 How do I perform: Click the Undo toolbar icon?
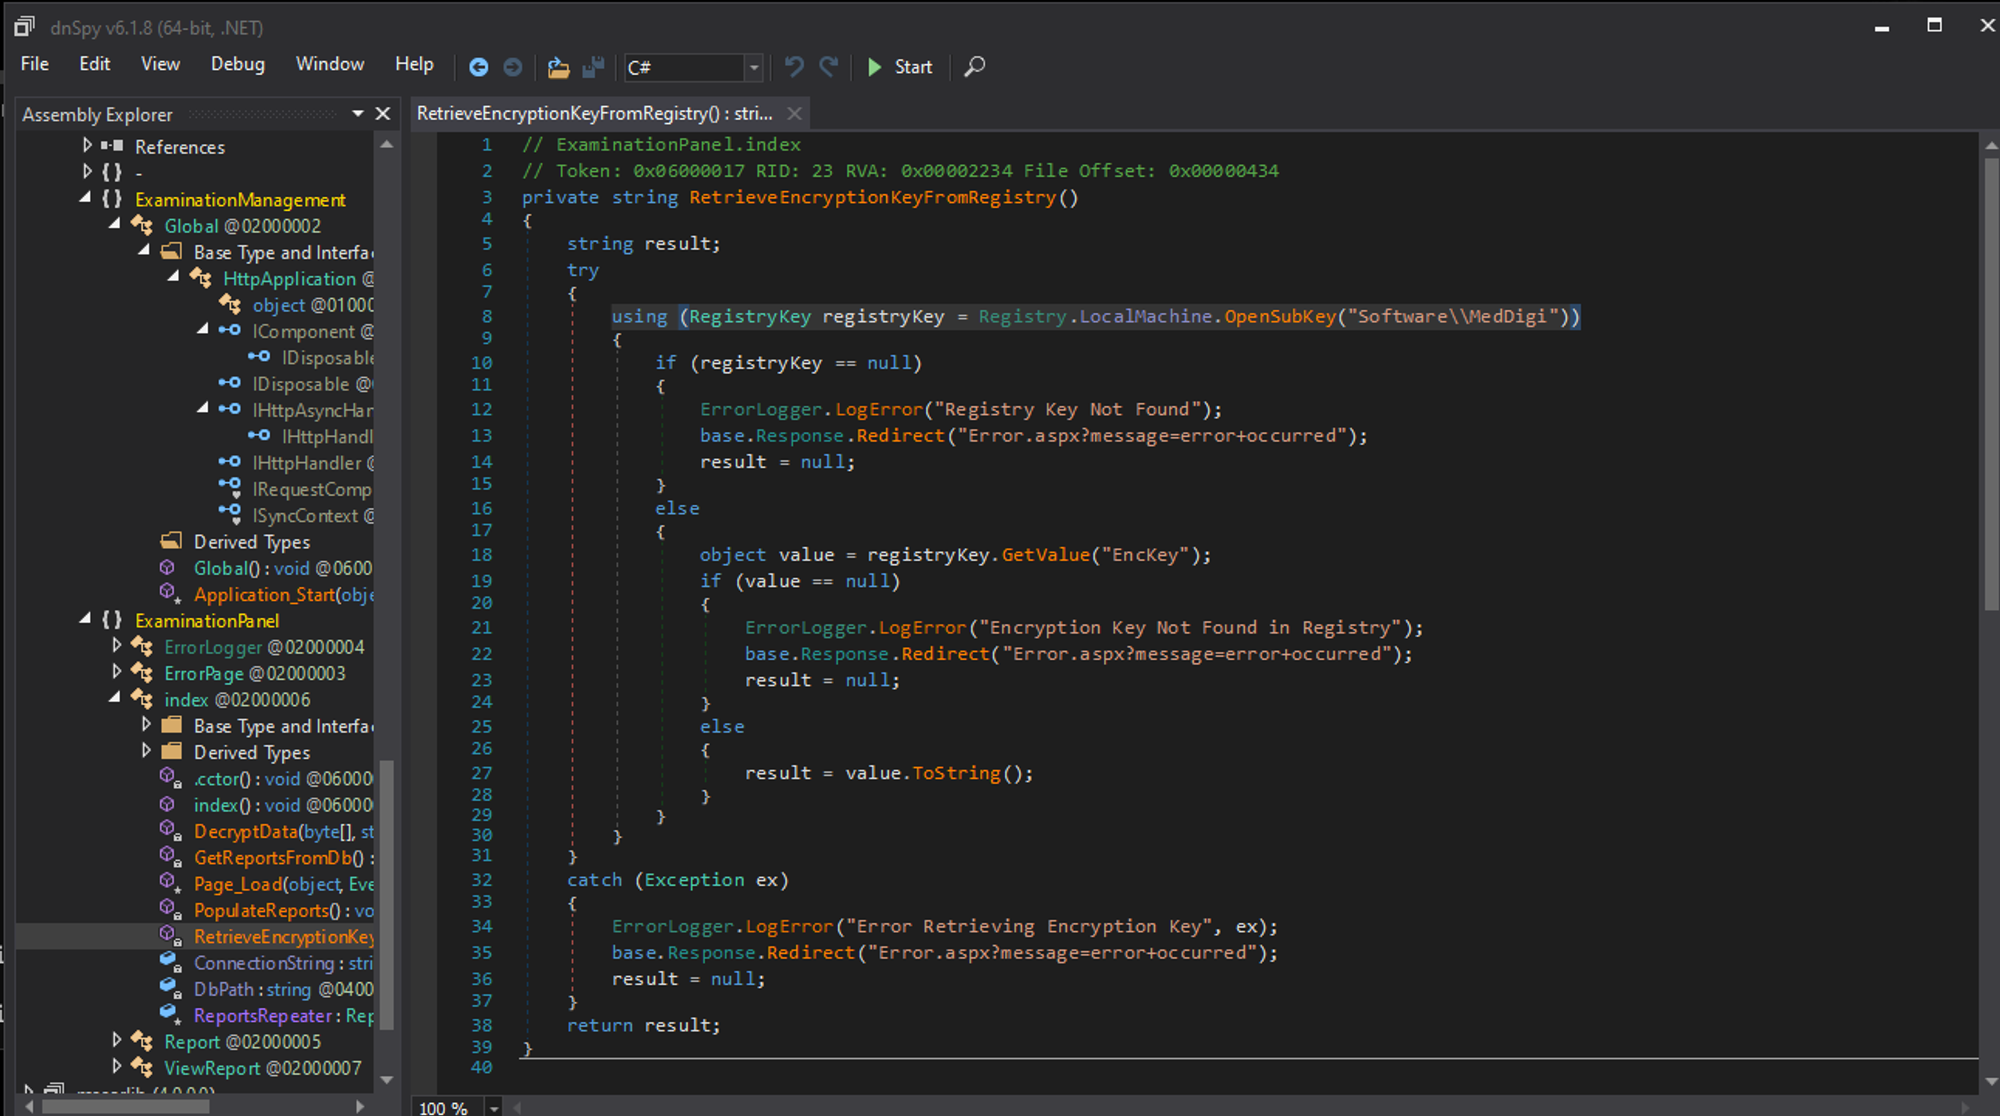(x=794, y=67)
